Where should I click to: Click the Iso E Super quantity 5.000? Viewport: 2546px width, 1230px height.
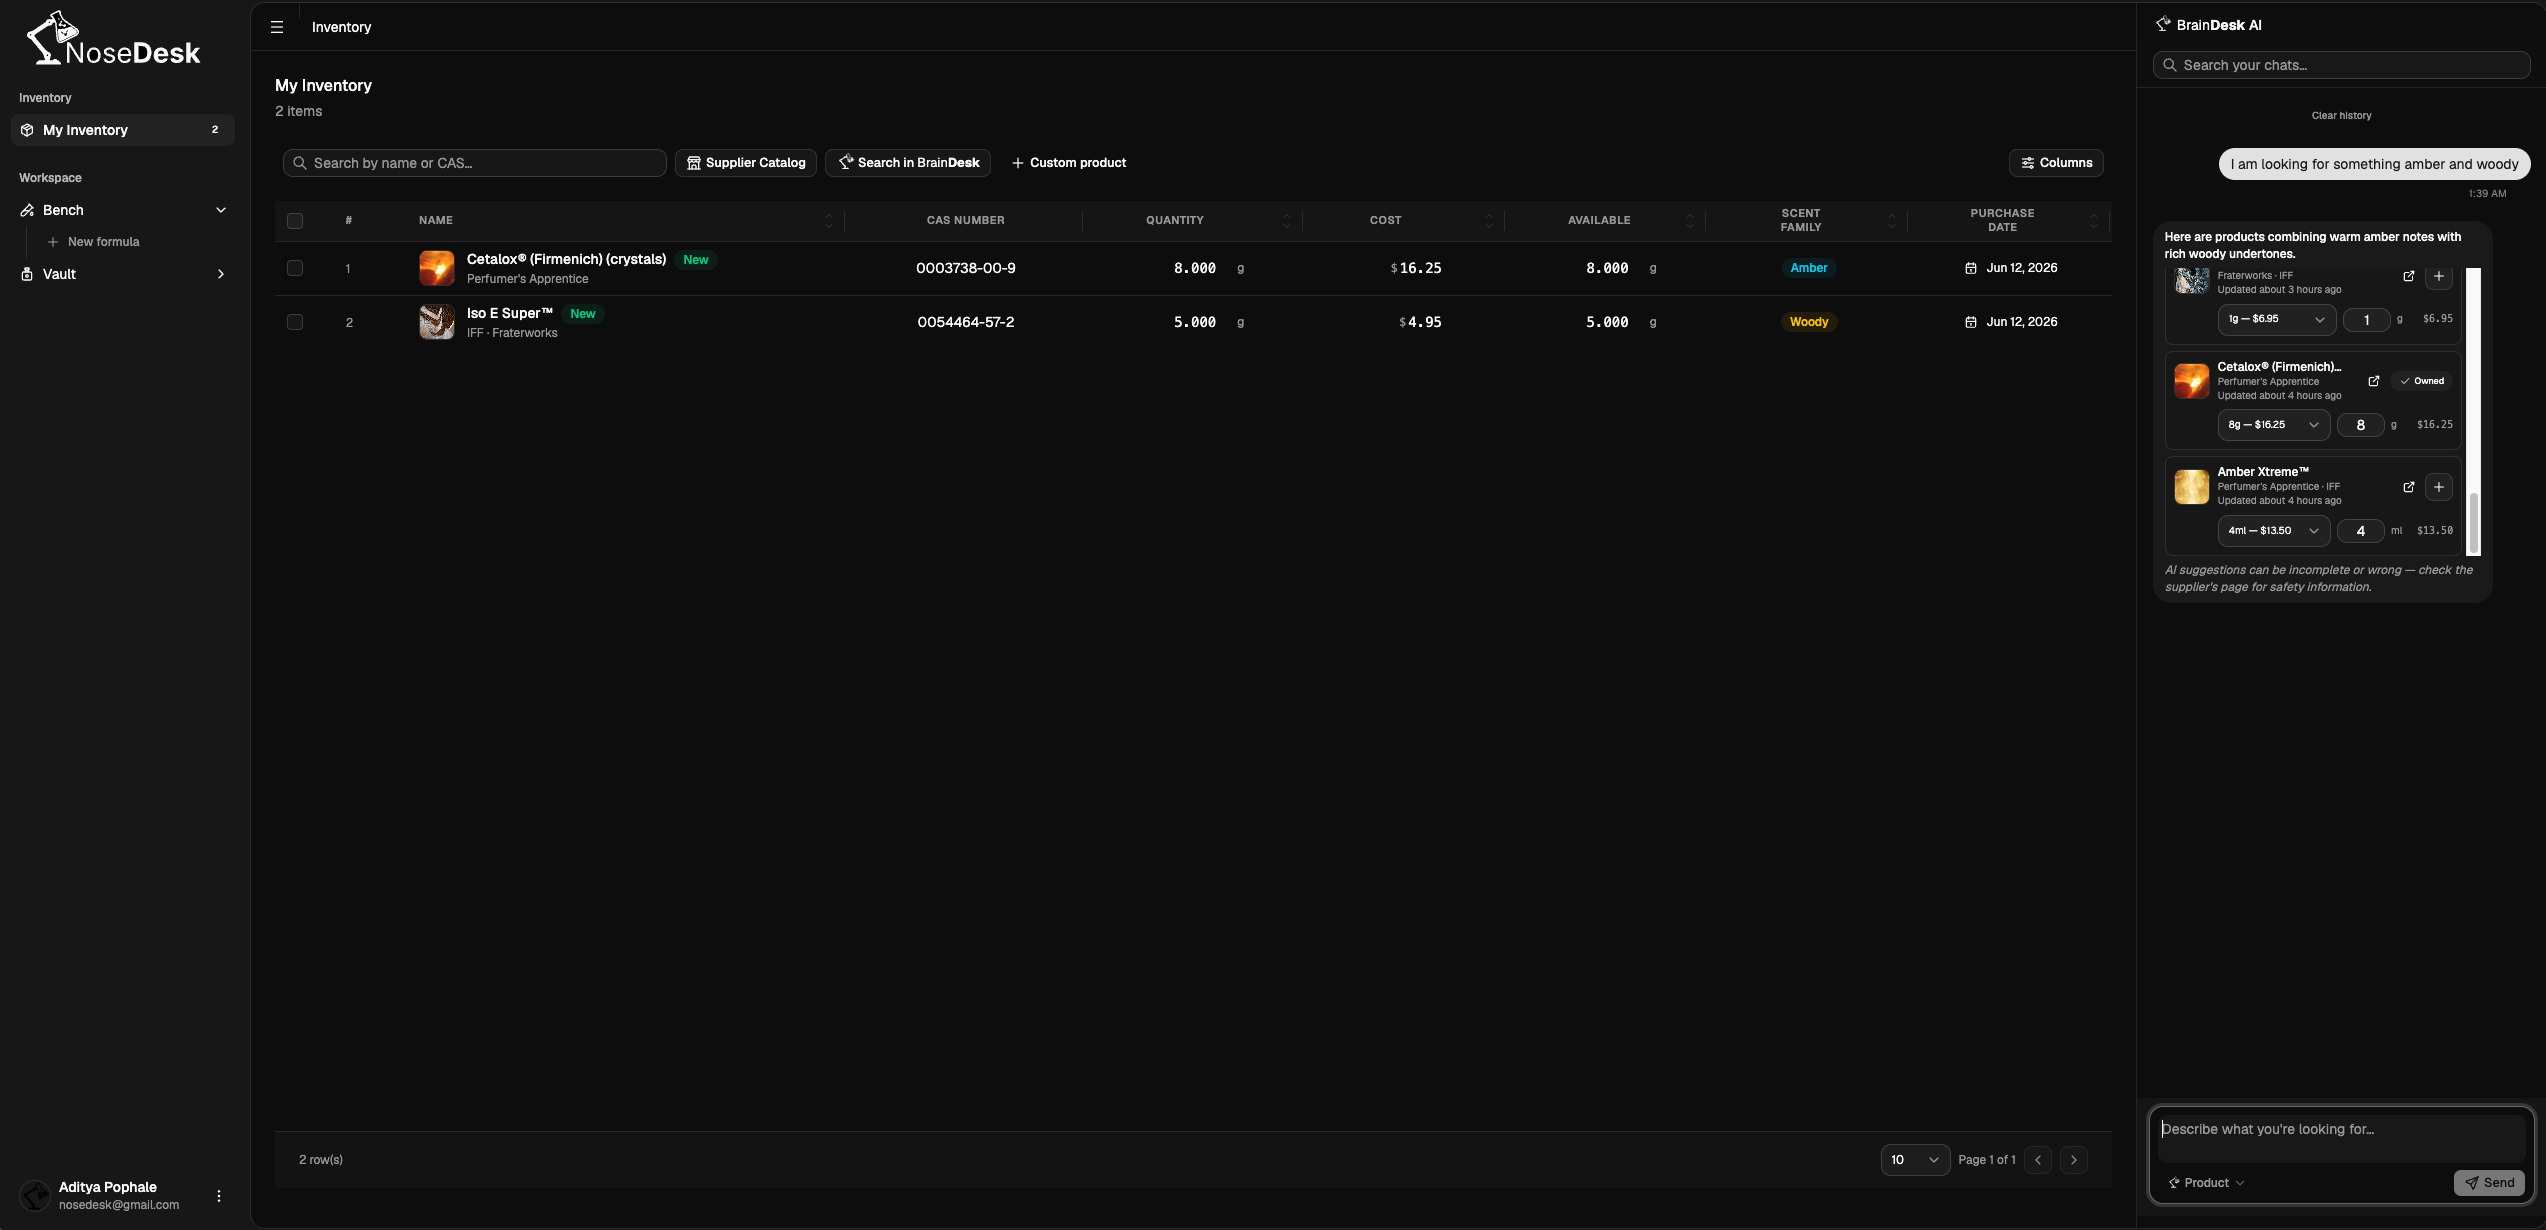click(1194, 322)
